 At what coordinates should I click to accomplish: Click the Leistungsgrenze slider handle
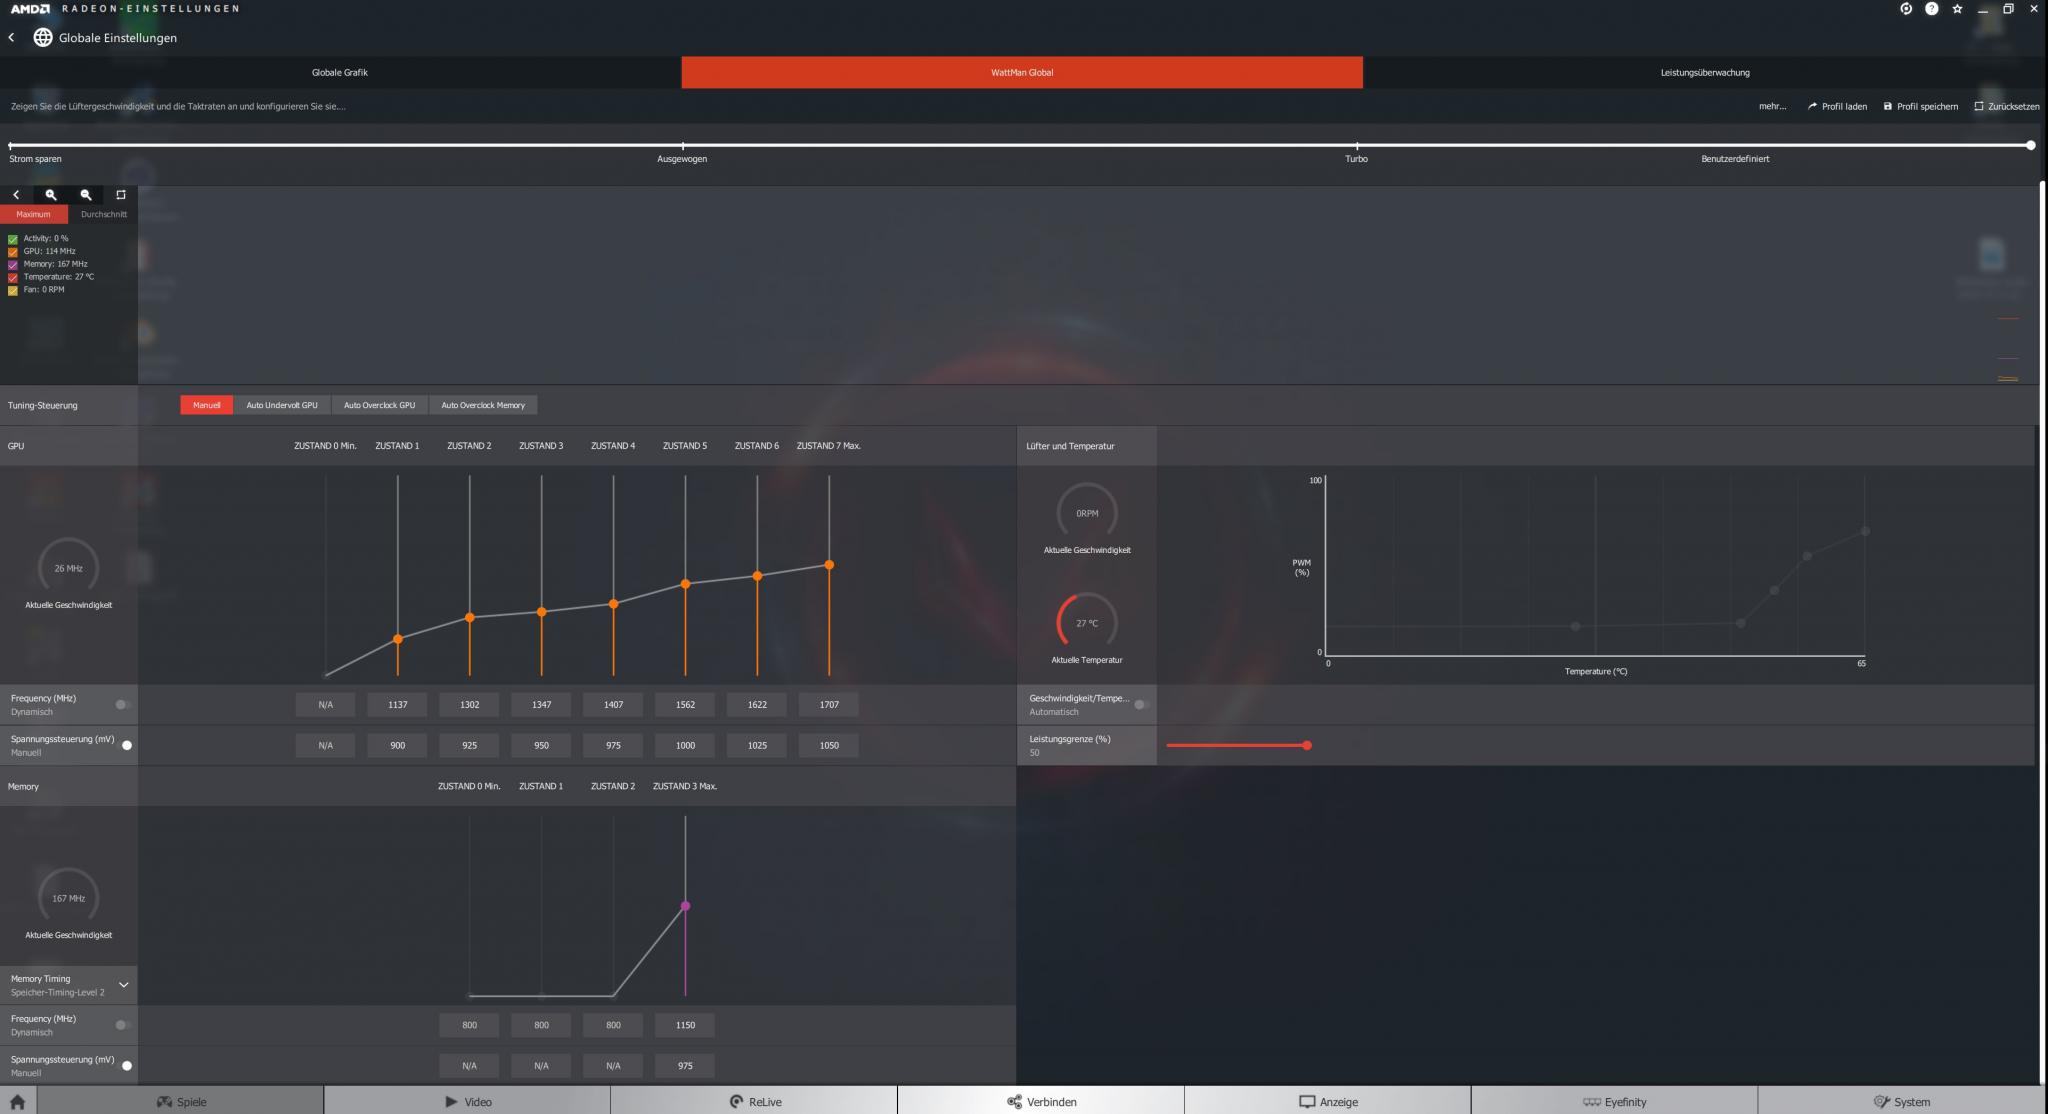[x=1307, y=745]
